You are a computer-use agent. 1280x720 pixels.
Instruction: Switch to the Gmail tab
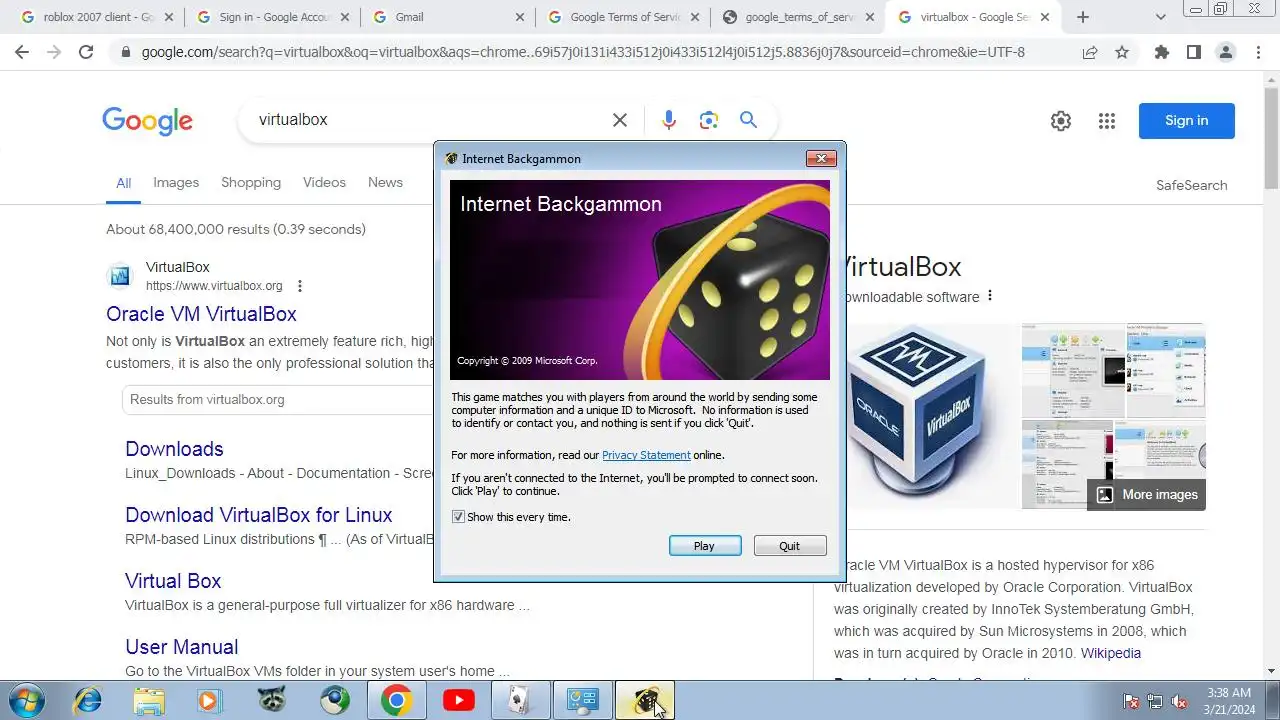pos(447,17)
